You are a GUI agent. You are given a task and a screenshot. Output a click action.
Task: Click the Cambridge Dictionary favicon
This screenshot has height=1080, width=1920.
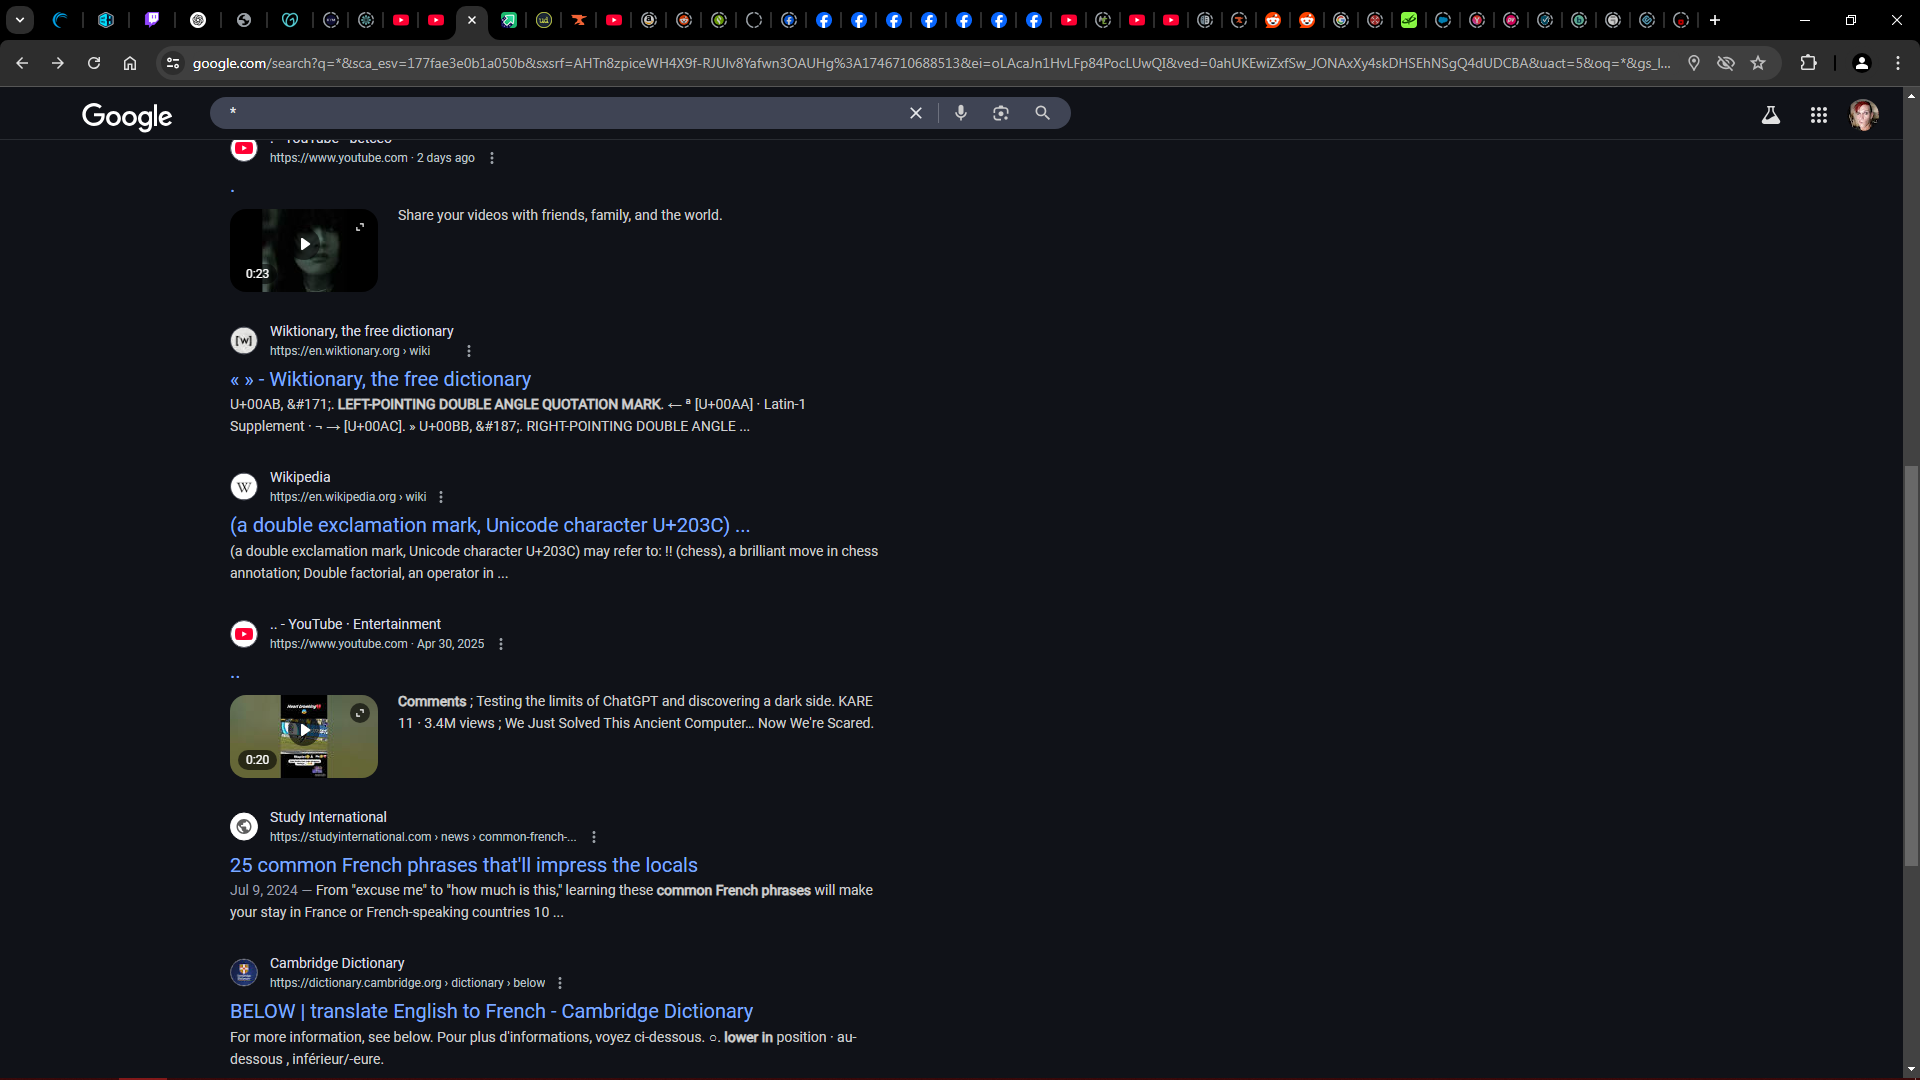pos(244,973)
